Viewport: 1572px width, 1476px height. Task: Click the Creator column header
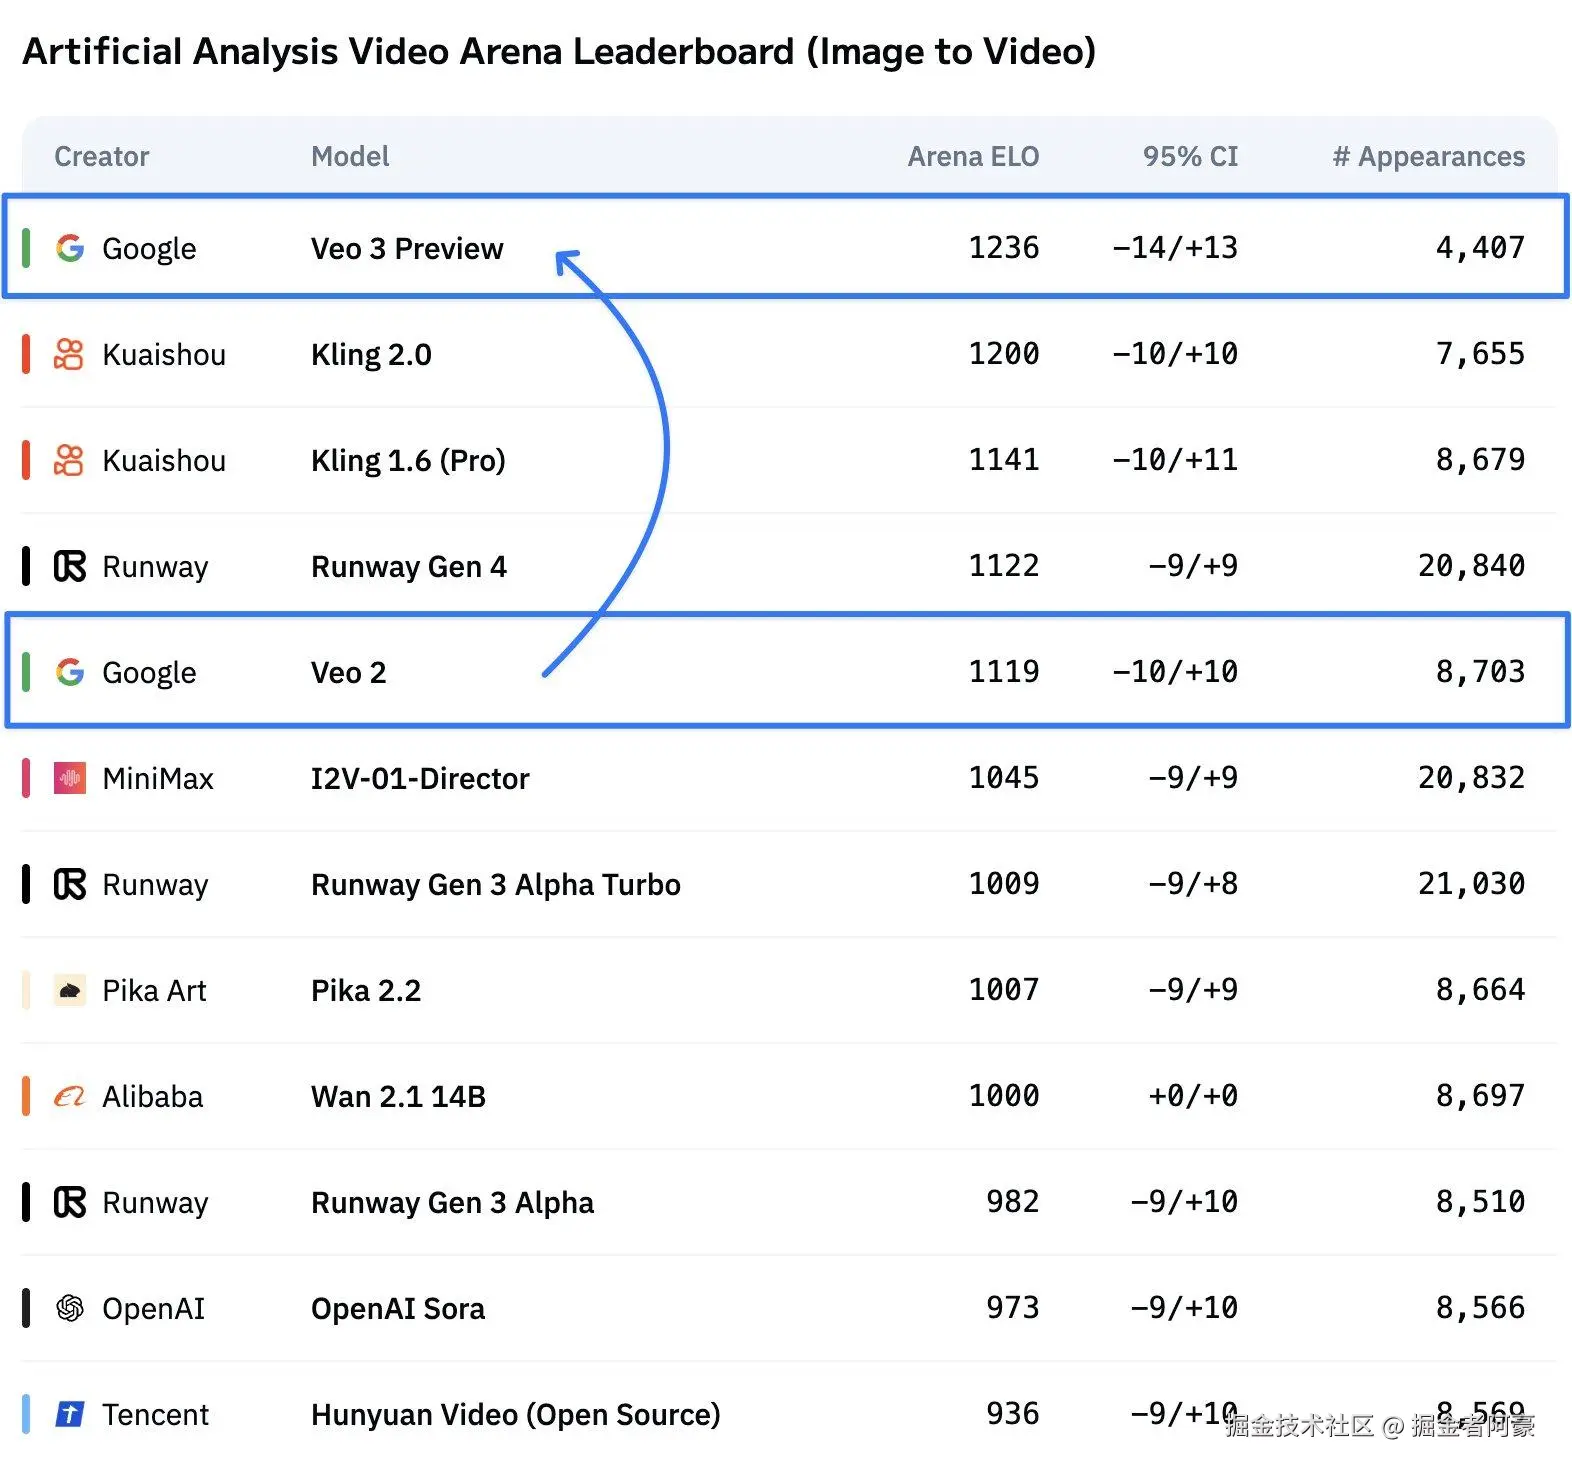coord(101,157)
